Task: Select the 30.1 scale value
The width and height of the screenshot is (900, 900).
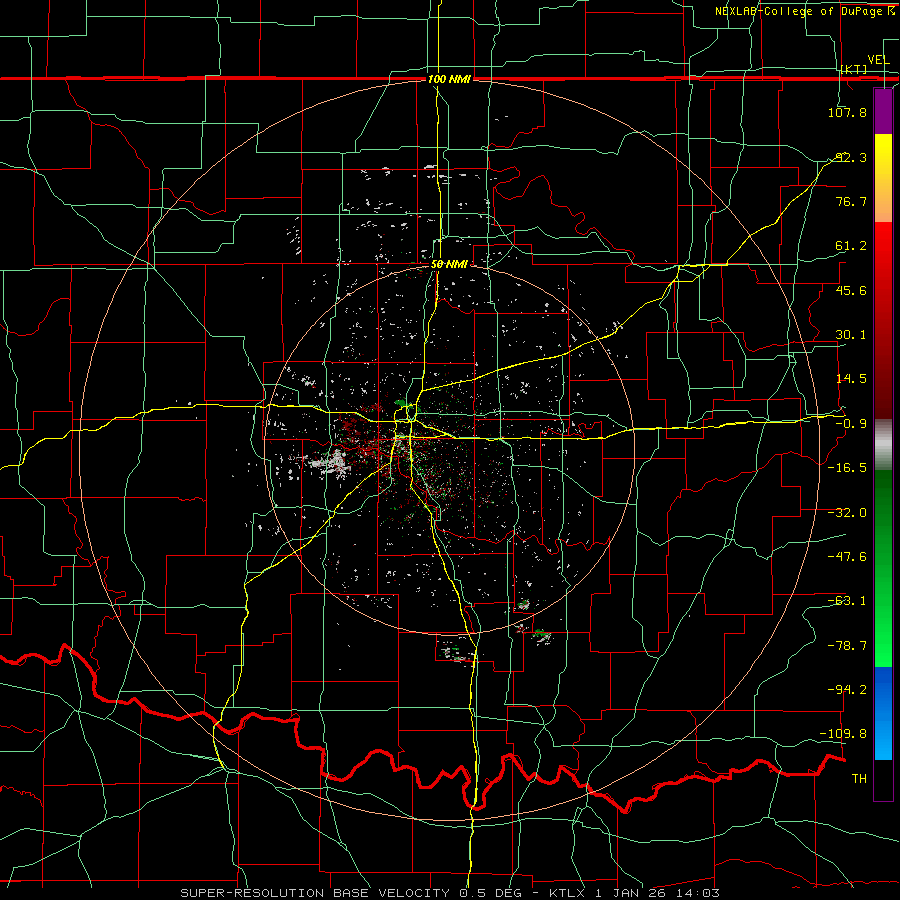Action: pyautogui.click(x=851, y=335)
